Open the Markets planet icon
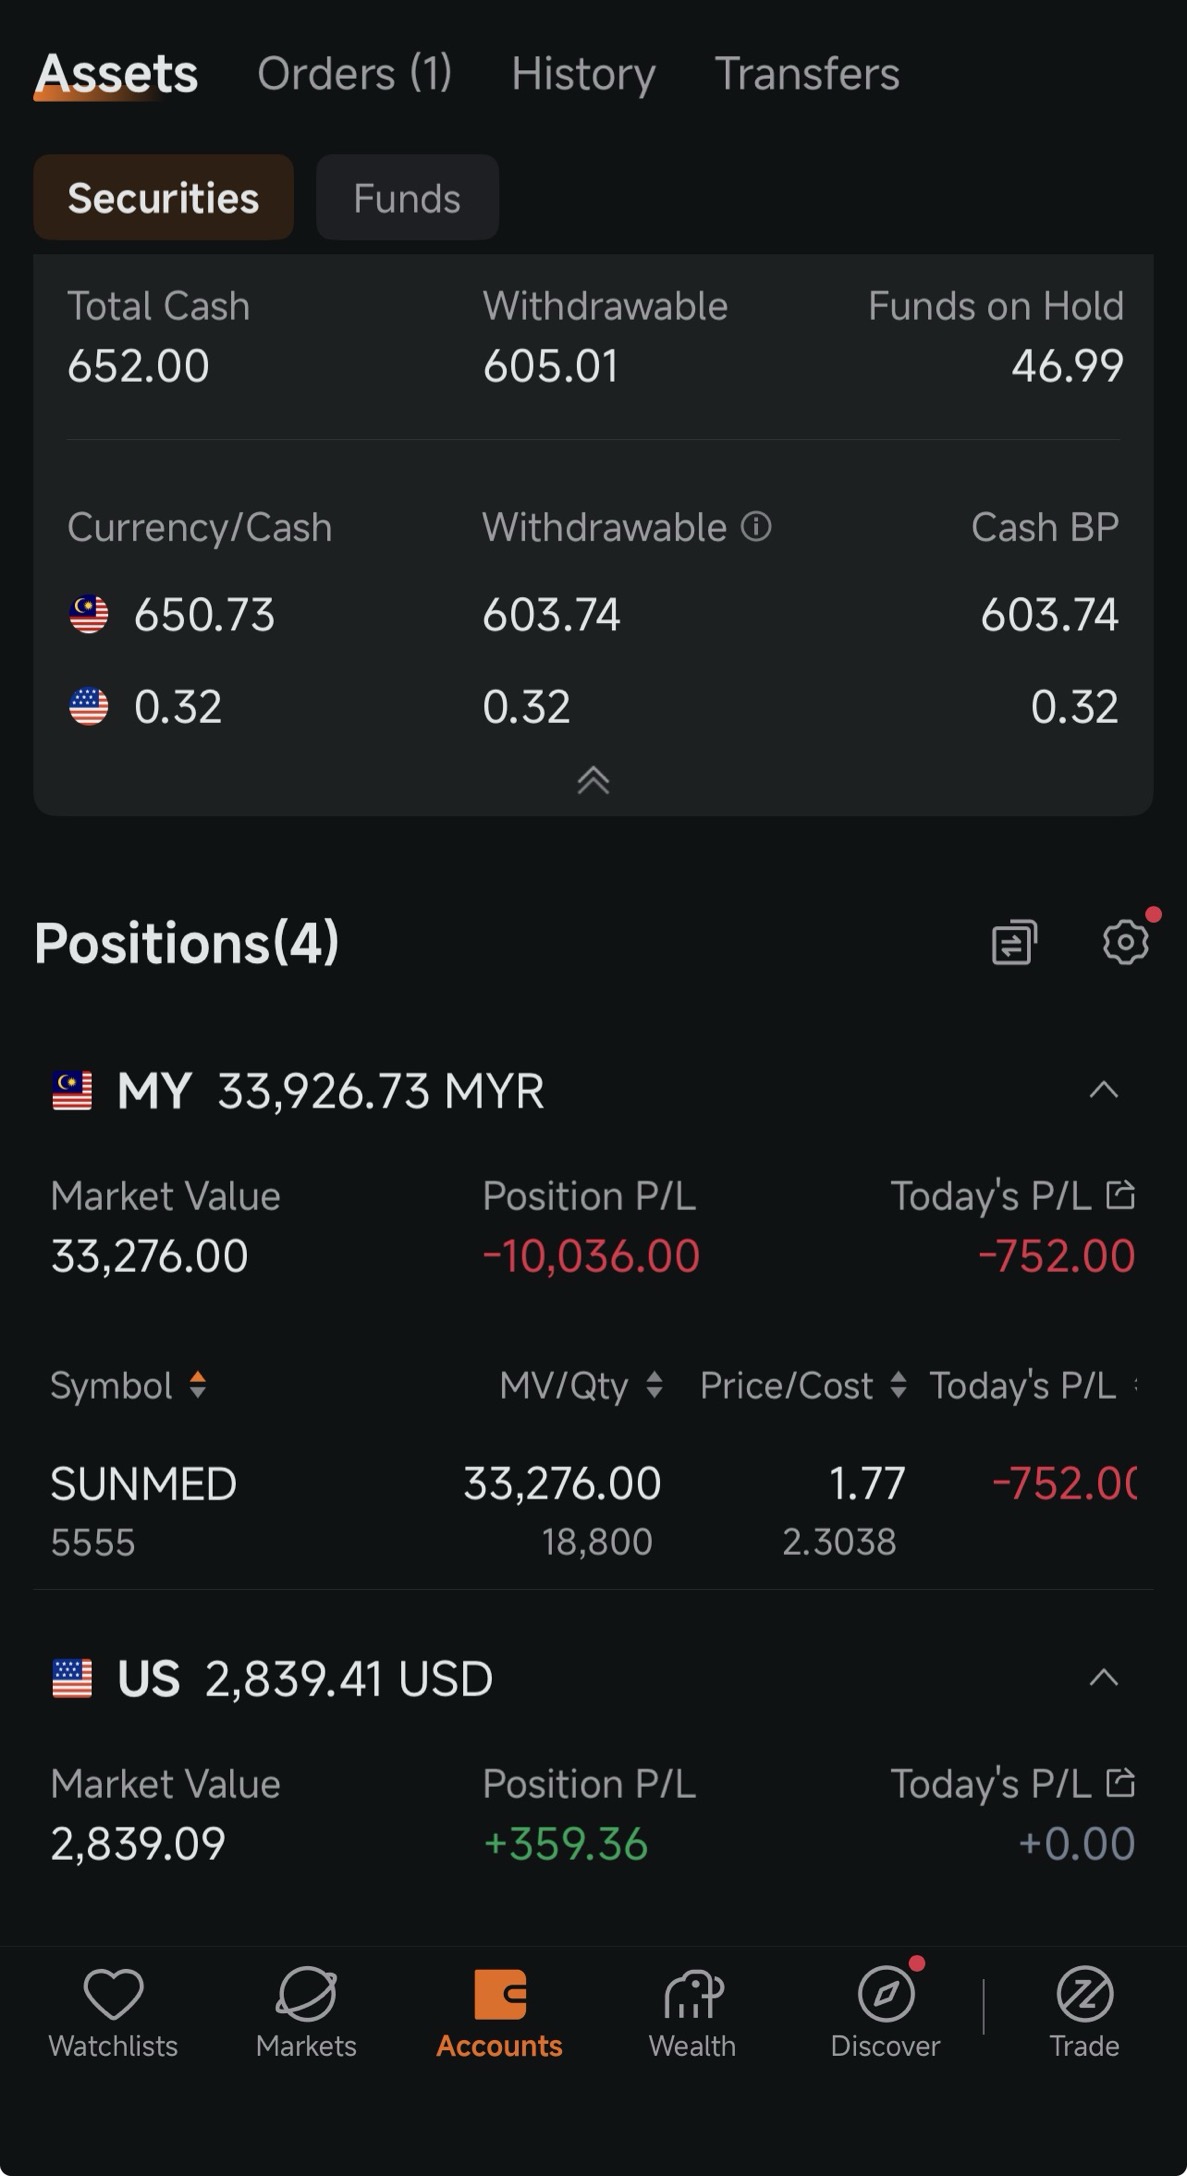Image resolution: width=1187 pixels, height=2176 pixels. coord(306,1993)
